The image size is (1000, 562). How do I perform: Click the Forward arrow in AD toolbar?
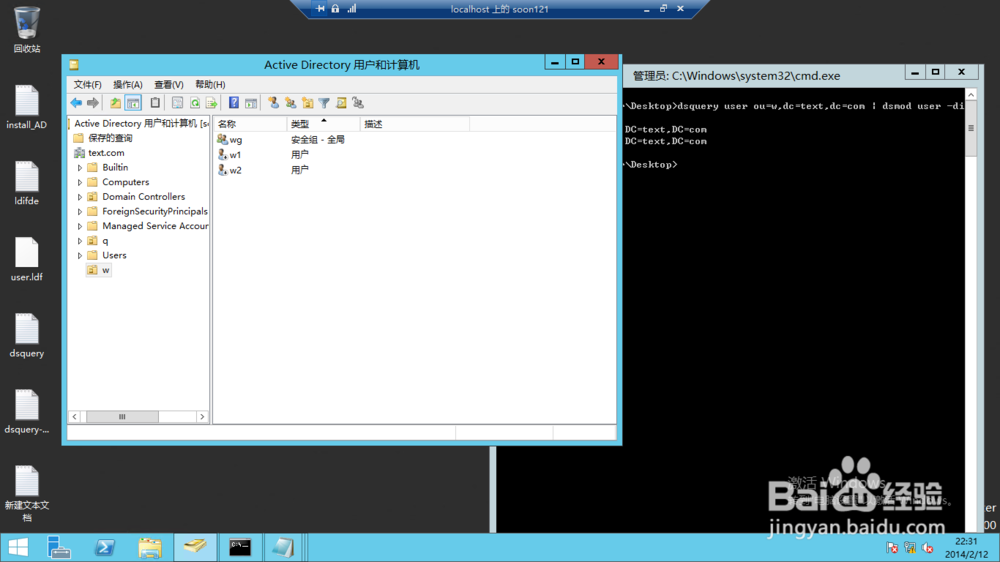93,103
